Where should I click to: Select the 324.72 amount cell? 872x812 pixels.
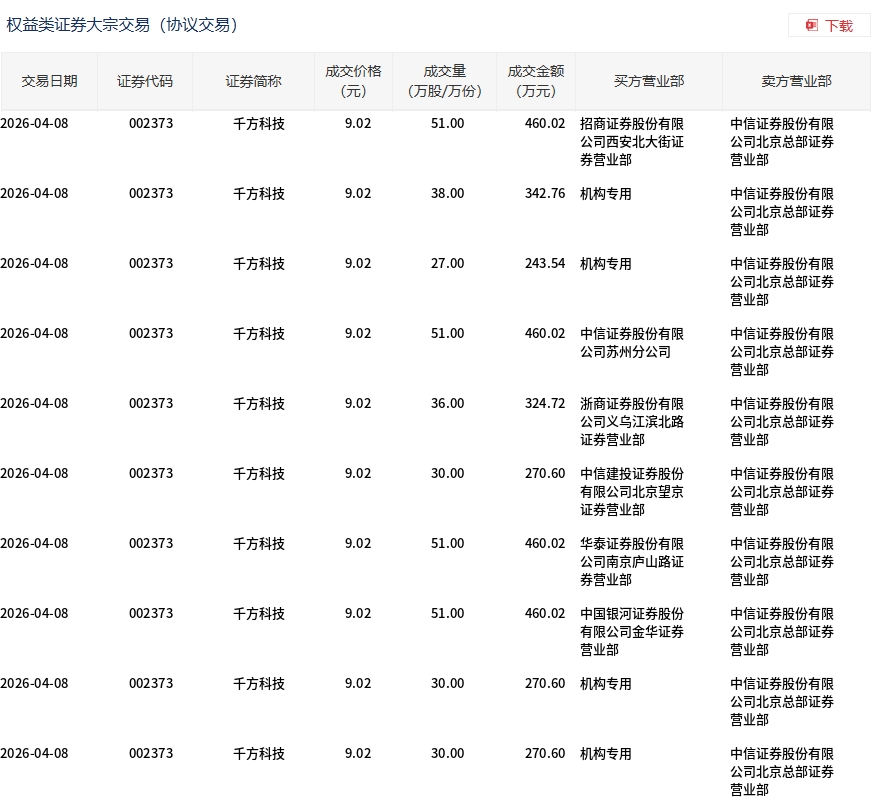tap(544, 403)
